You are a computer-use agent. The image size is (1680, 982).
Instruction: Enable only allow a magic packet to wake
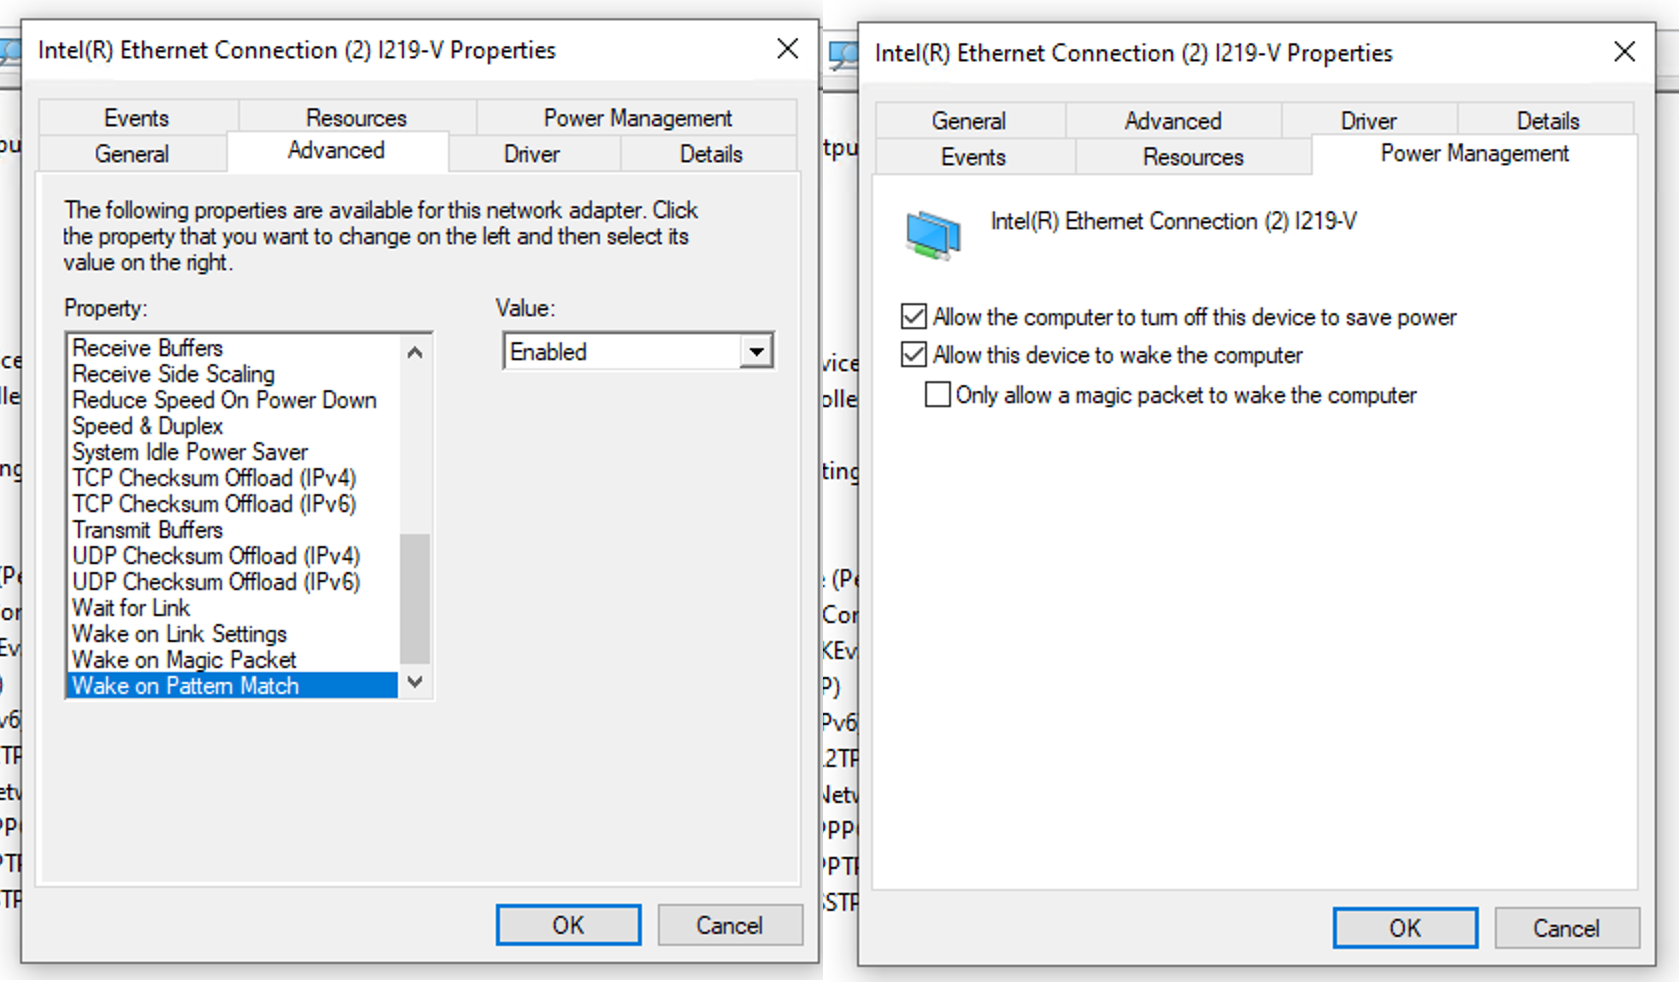tap(937, 395)
